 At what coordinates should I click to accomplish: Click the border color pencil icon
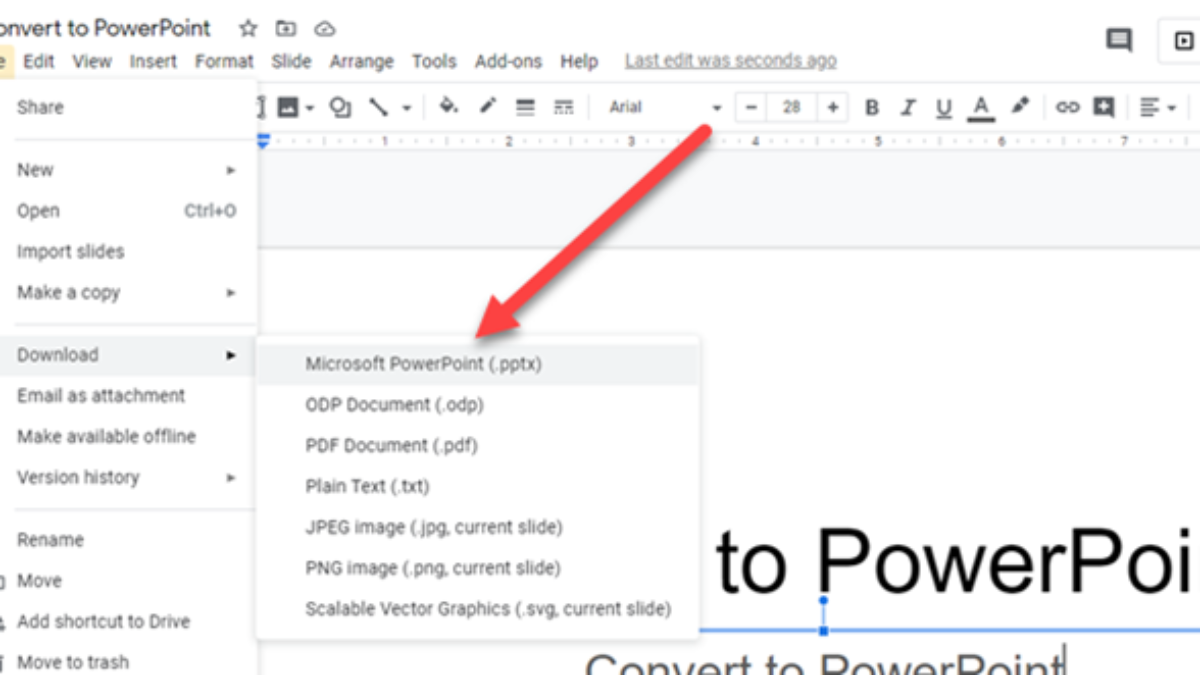pos(488,106)
